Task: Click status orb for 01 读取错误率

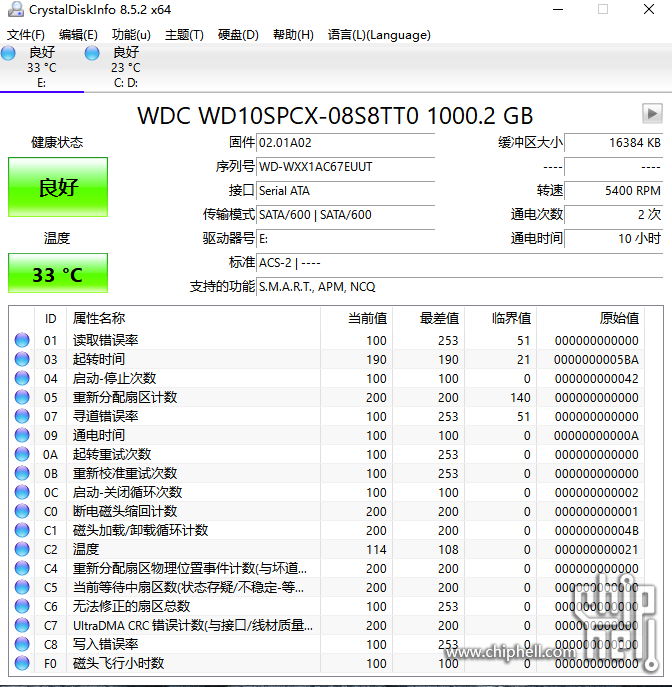Action: click(22, 340)
